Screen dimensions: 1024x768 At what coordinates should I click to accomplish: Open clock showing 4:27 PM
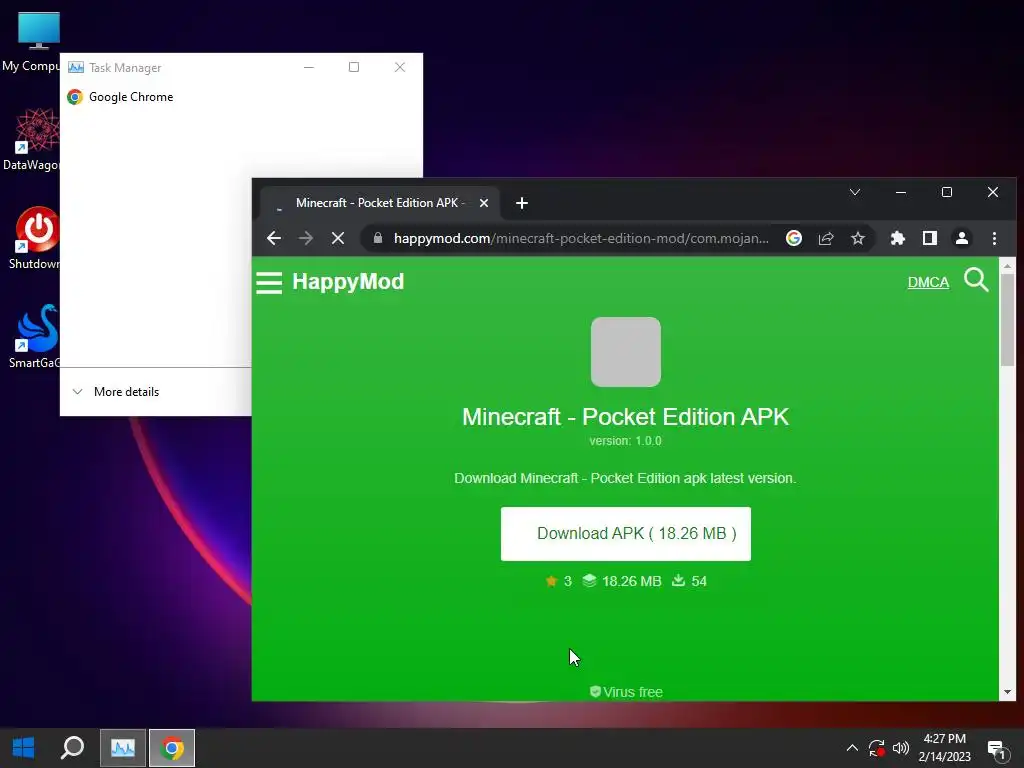[x=944, y=748]
